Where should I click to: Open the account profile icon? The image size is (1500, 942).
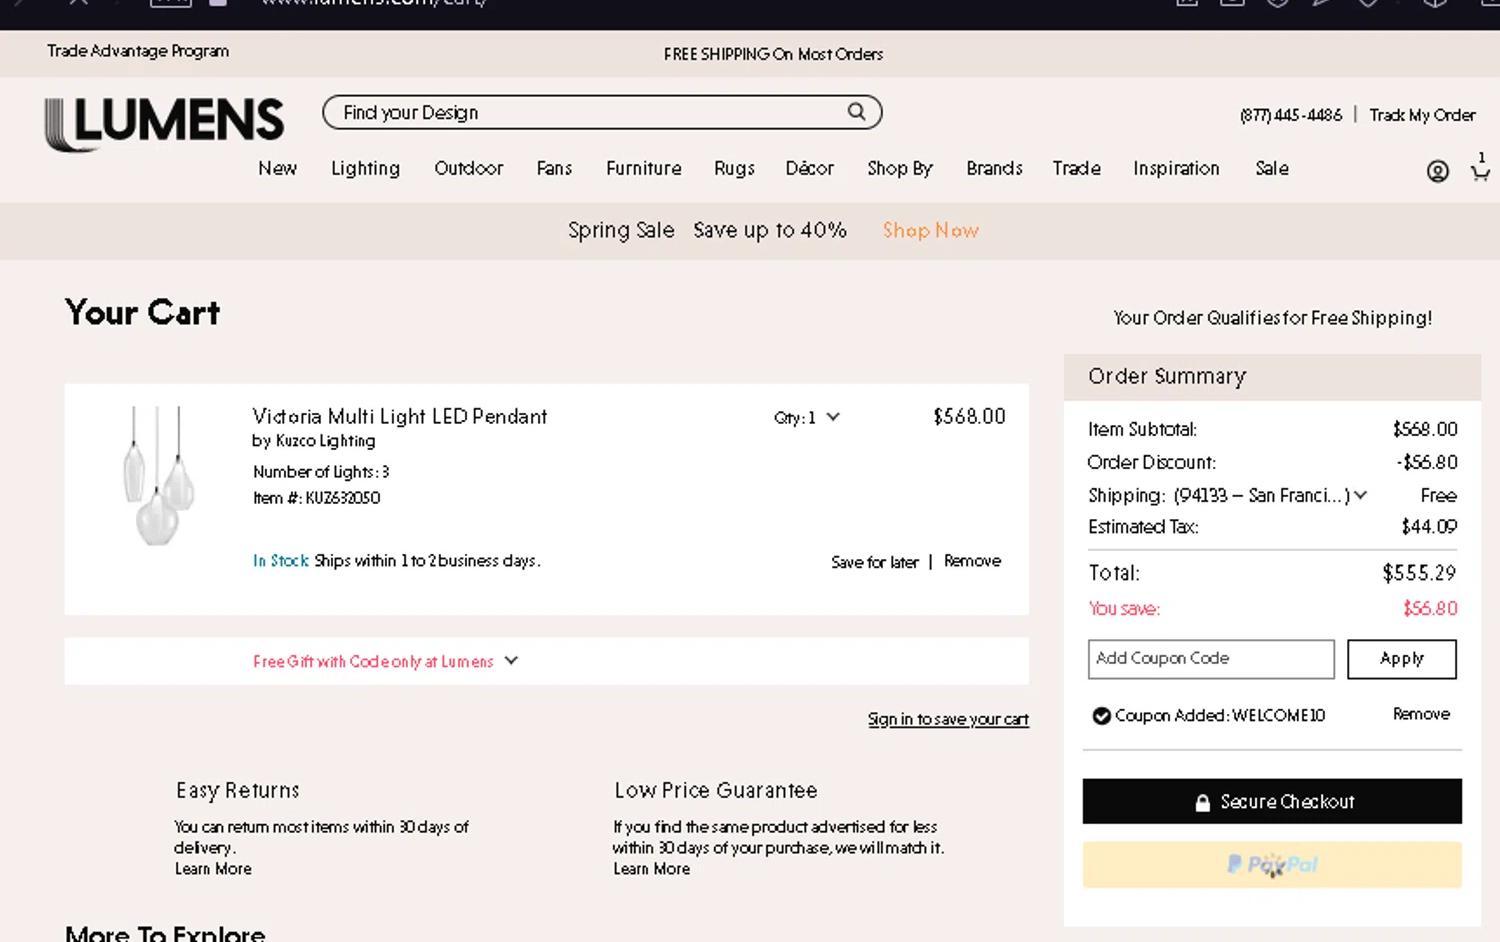1437,171
